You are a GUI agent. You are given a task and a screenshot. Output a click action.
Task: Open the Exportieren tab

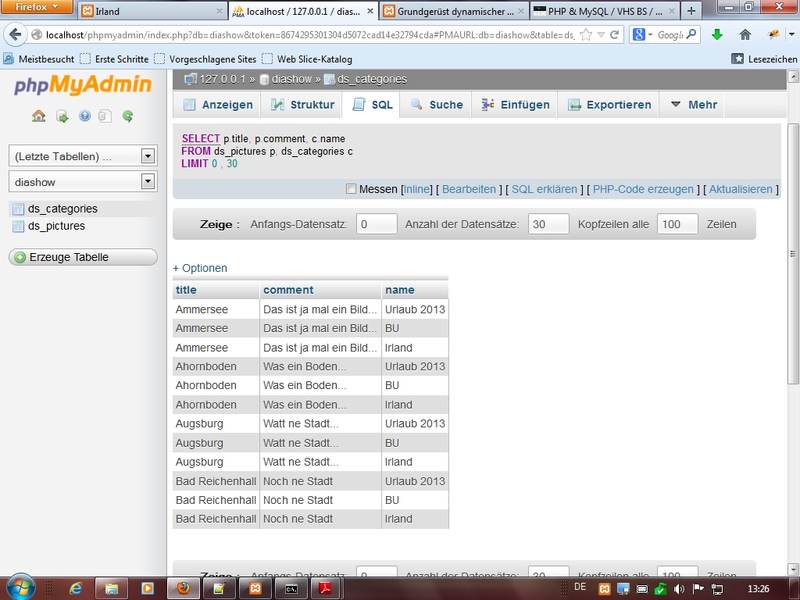[x=610, y=105]
